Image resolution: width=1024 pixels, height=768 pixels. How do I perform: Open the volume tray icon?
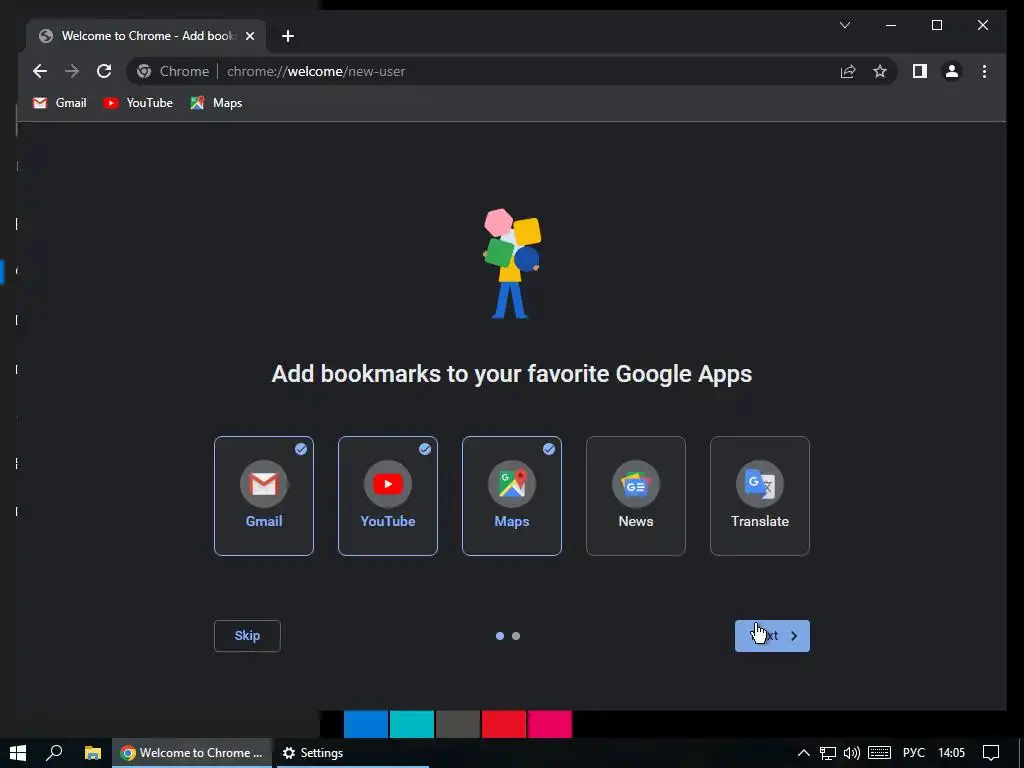point(852,752)
